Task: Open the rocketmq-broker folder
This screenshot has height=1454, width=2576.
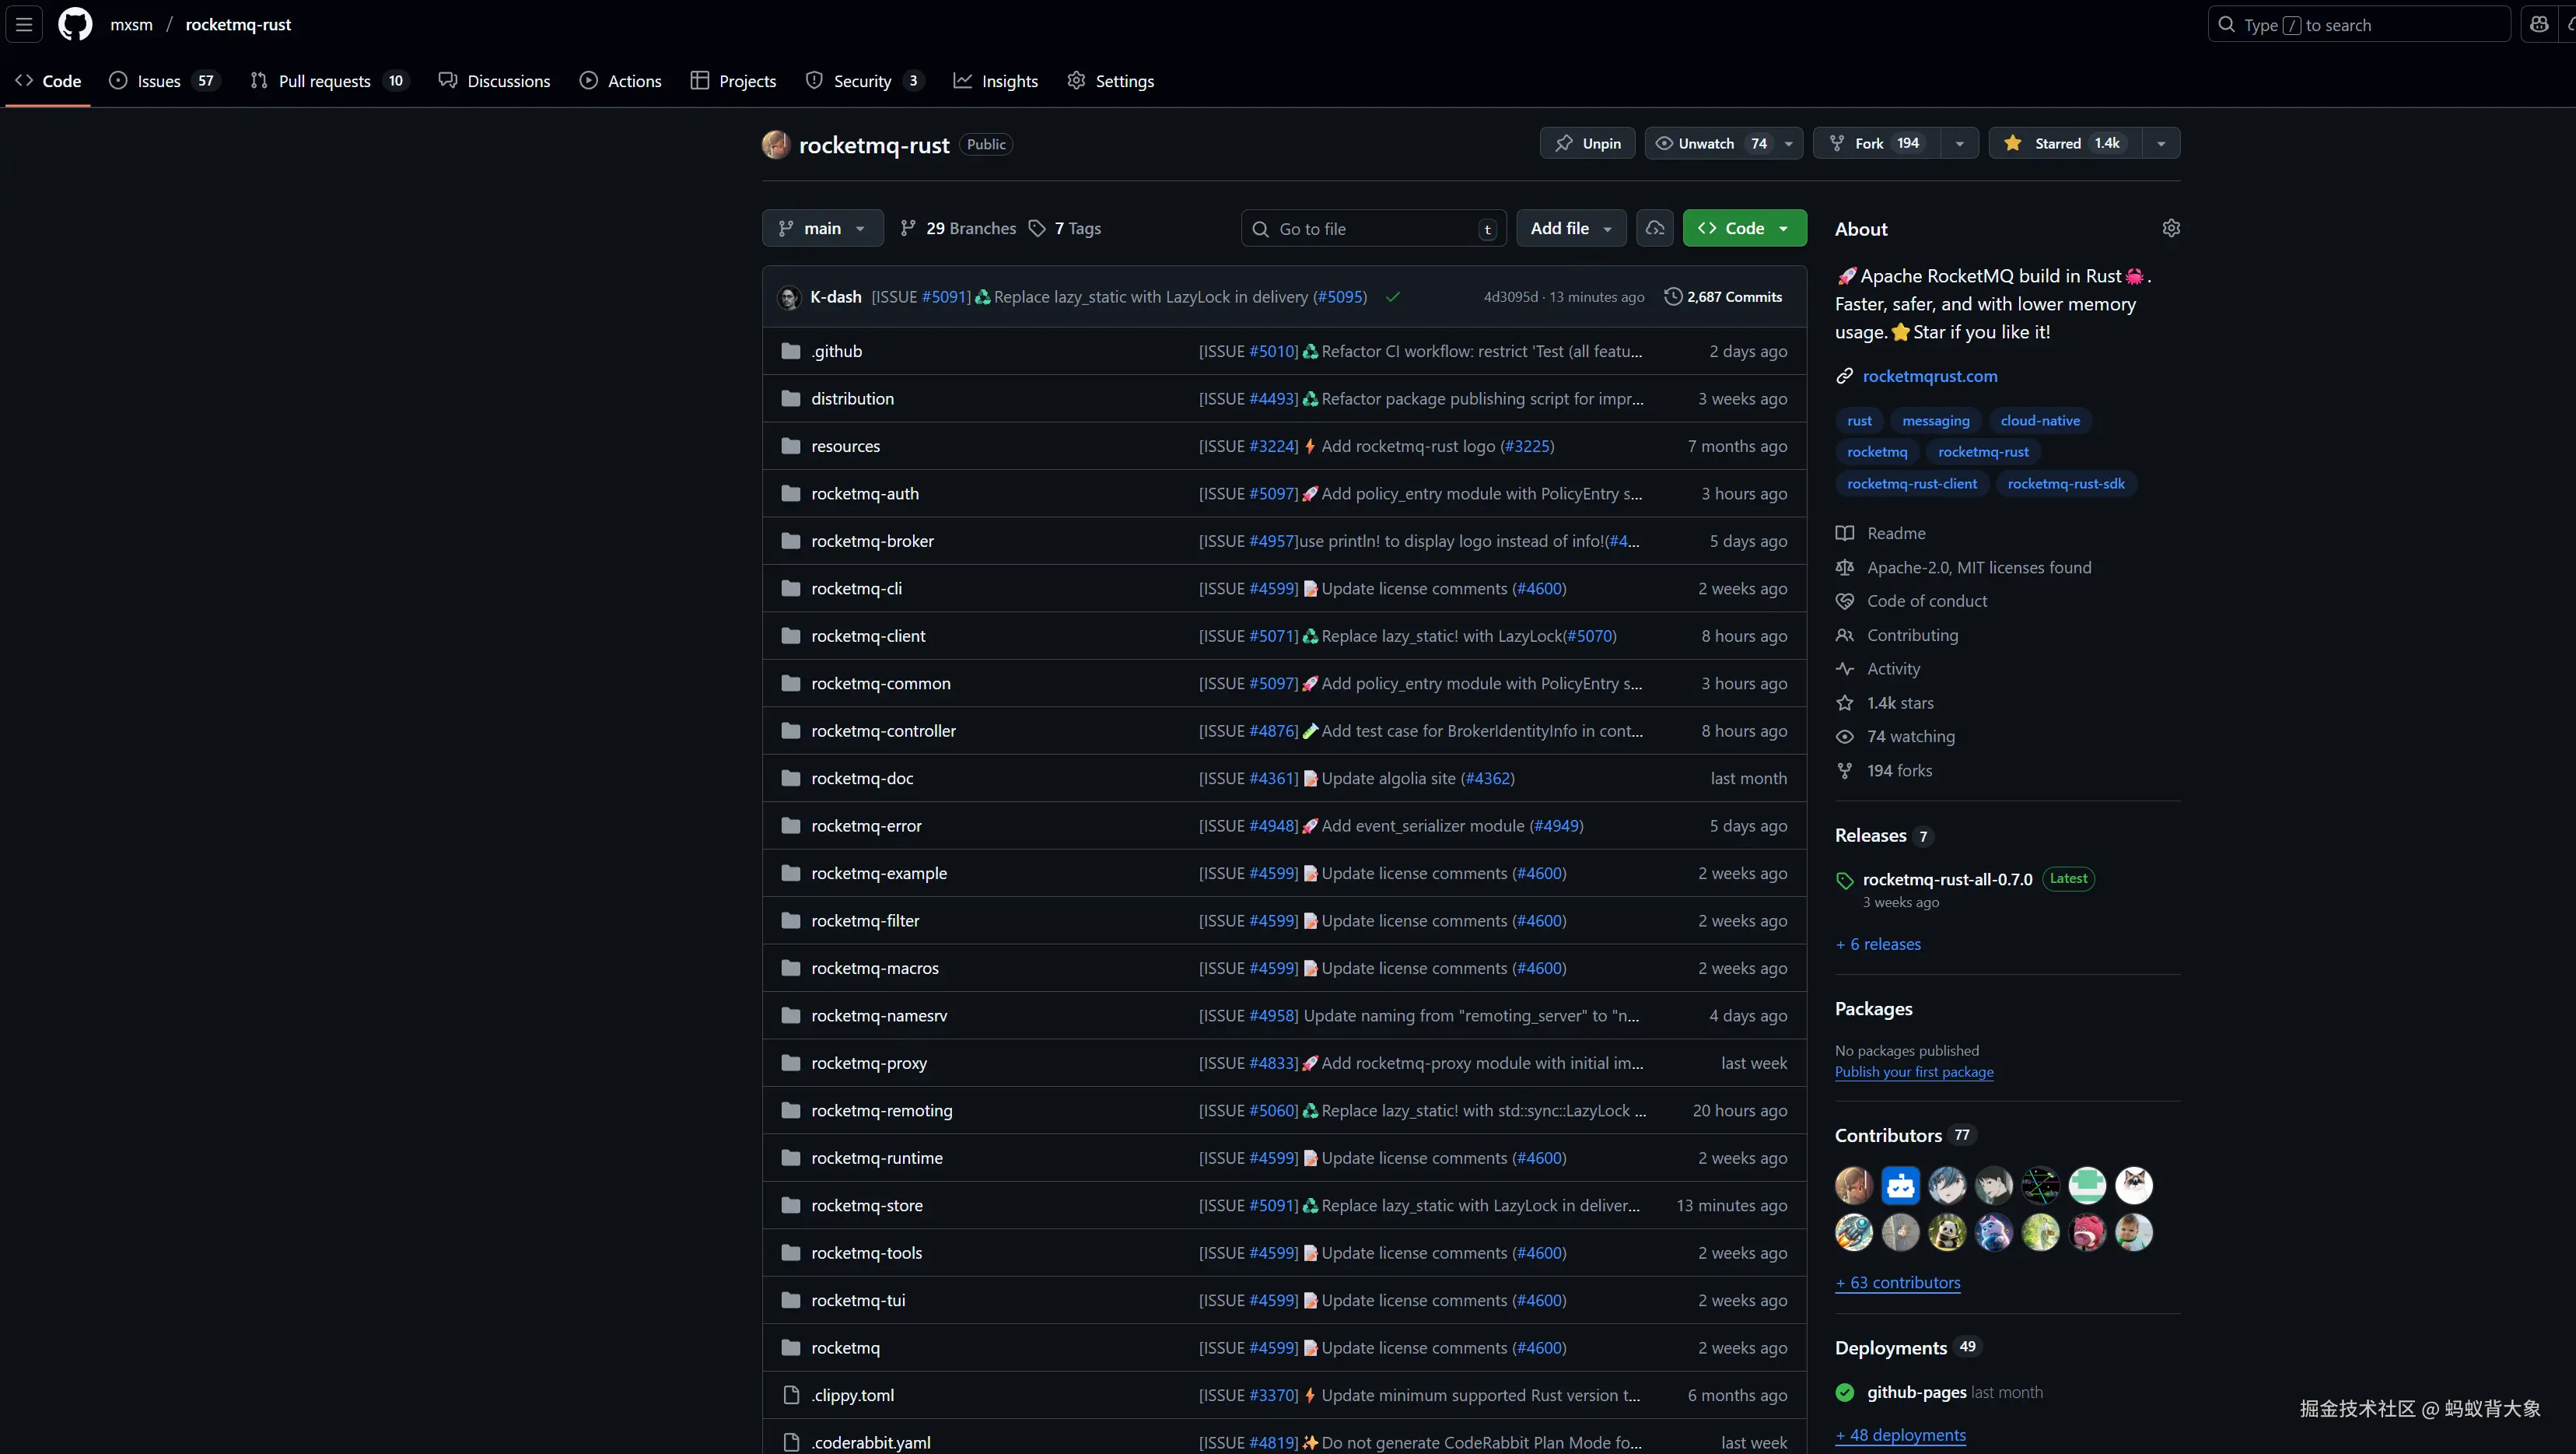Action: click(872, 541)
